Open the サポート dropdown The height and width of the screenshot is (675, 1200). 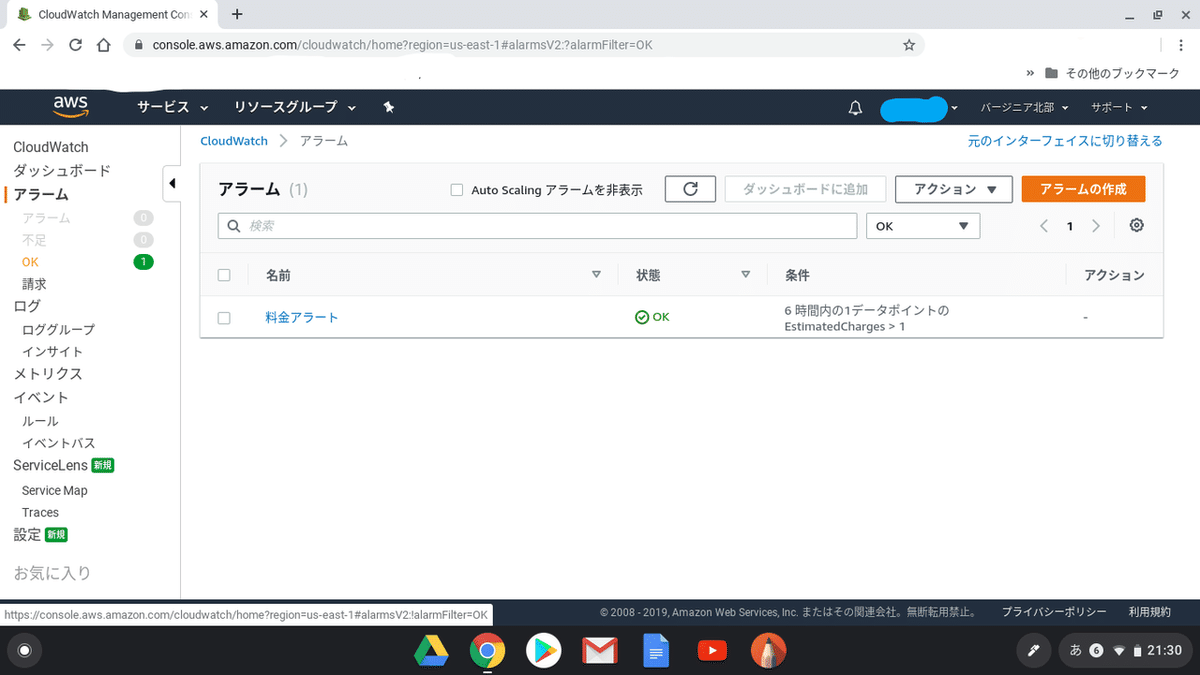pyautogui.click(x=1119, y=108)
